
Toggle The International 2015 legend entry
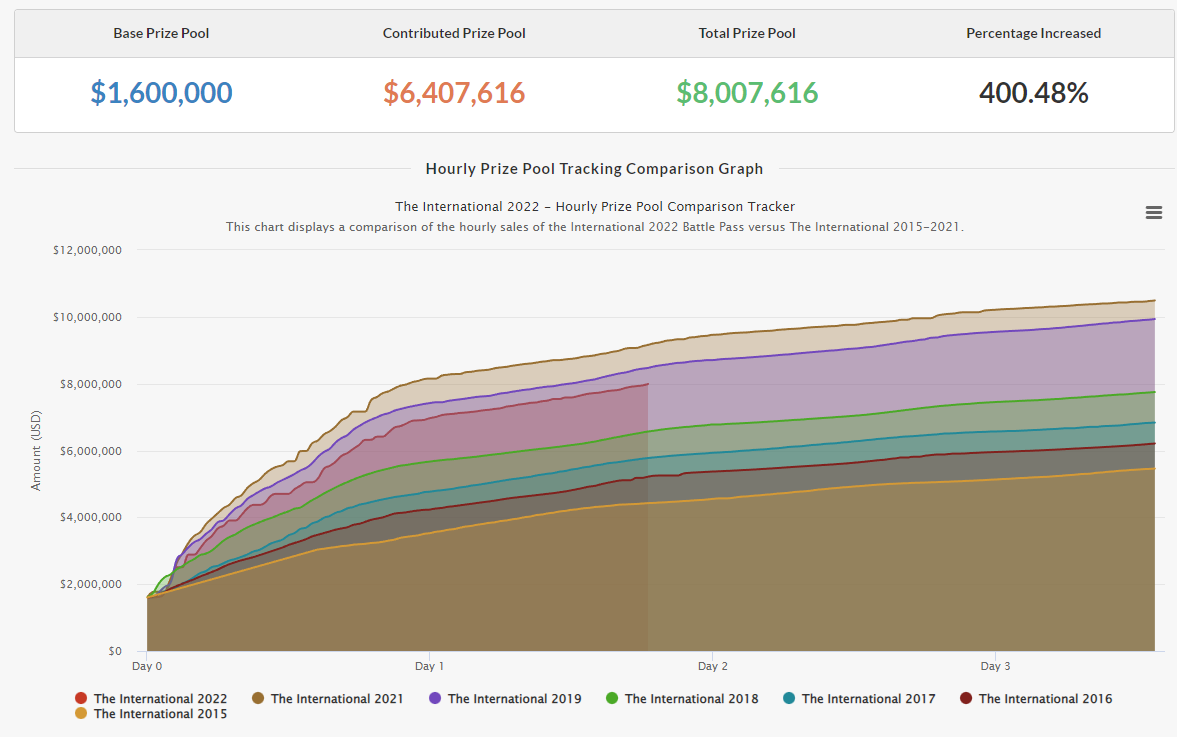pyautogui.click(x=160, y=714)
